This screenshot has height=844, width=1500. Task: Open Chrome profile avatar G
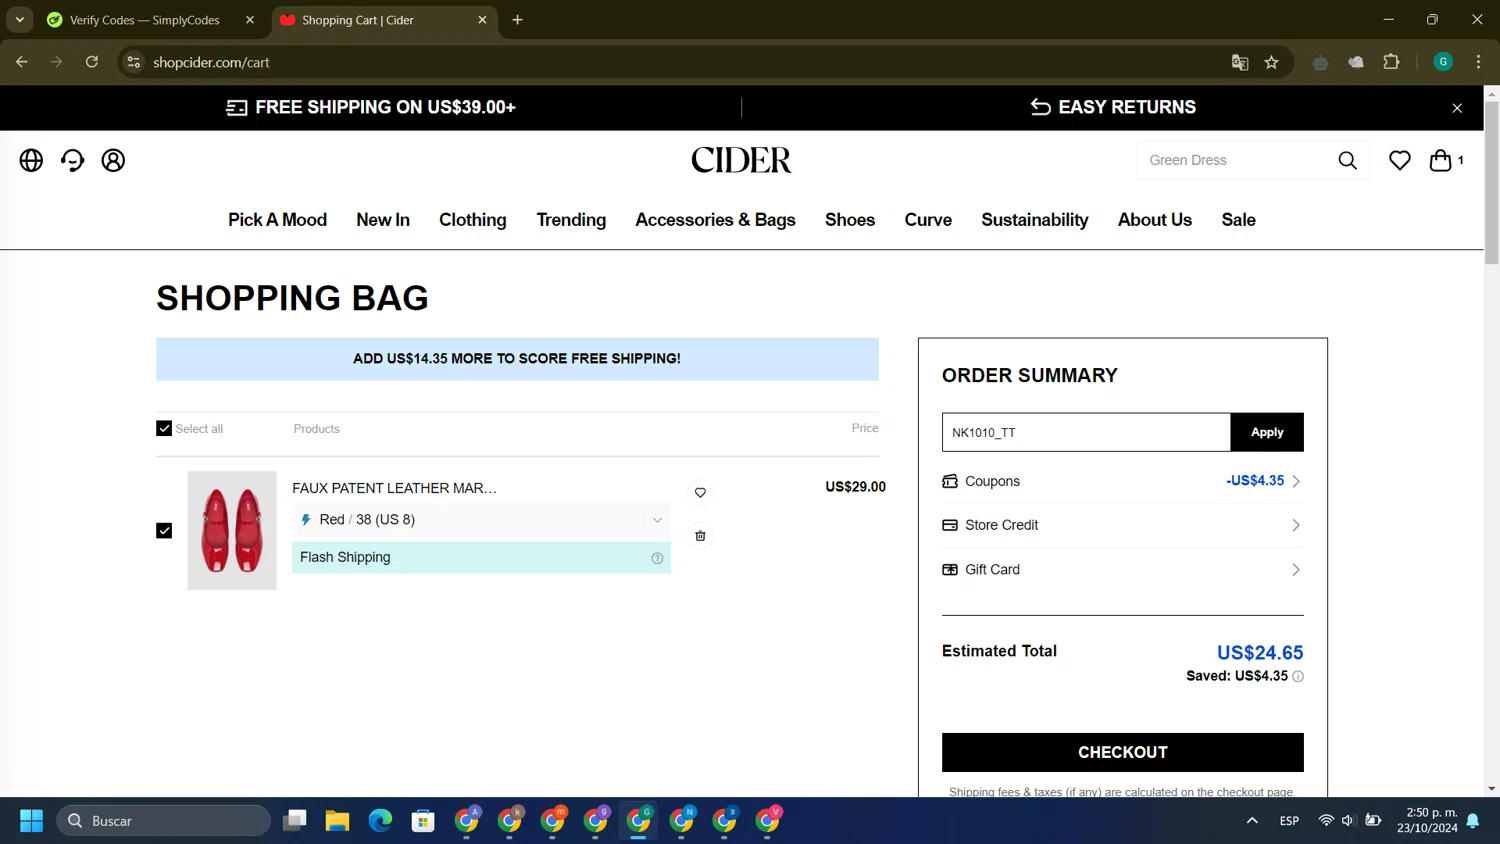pos(1443,62)
